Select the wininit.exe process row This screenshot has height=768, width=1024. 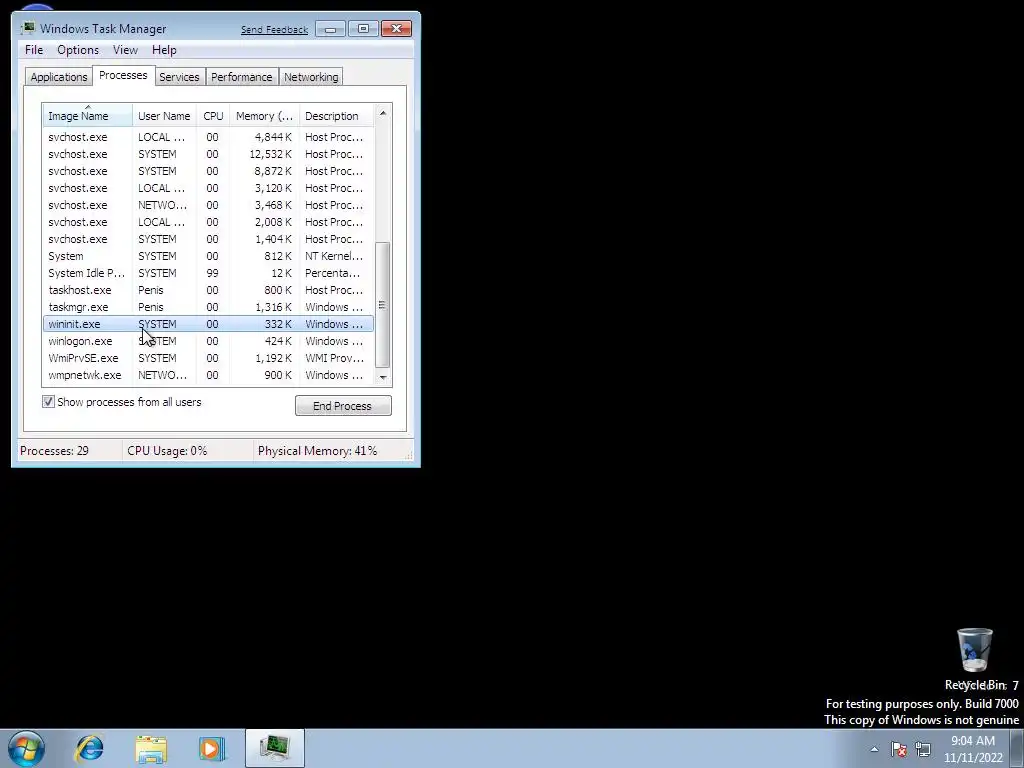(208, 324)
